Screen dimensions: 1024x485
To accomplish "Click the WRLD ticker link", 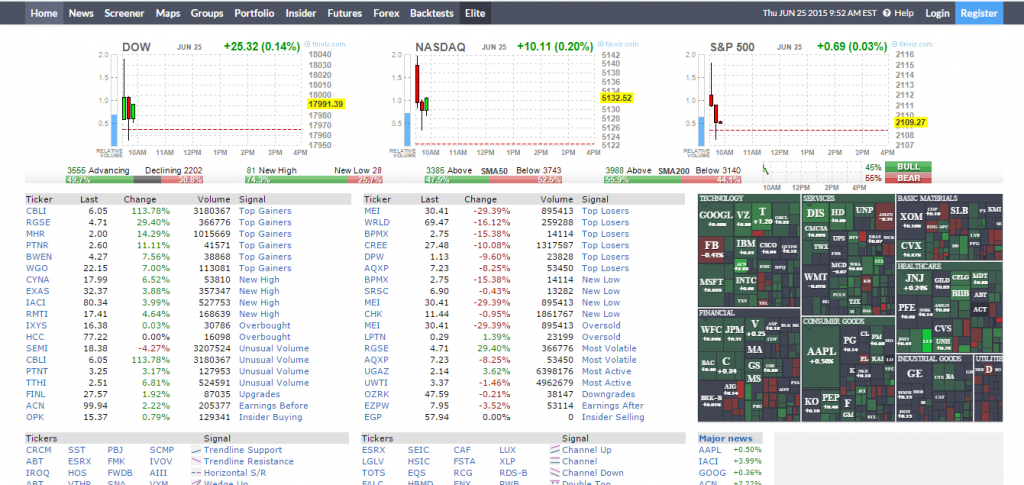I will (x=376, y=222).
